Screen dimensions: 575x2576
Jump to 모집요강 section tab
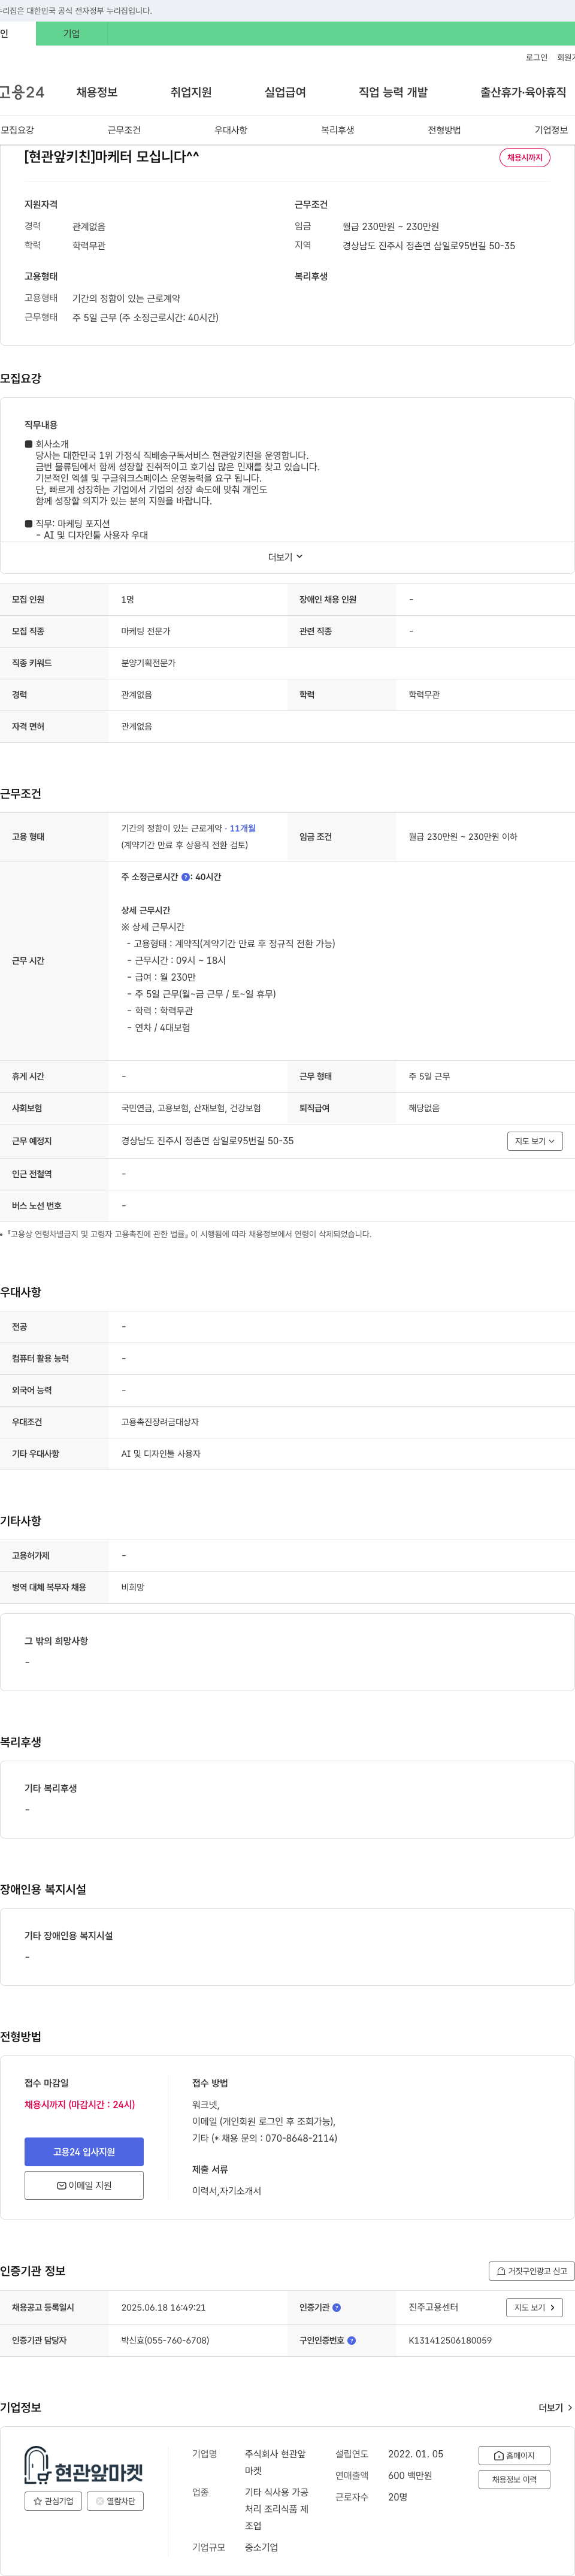pyautogui.click(x=17, y=130)
